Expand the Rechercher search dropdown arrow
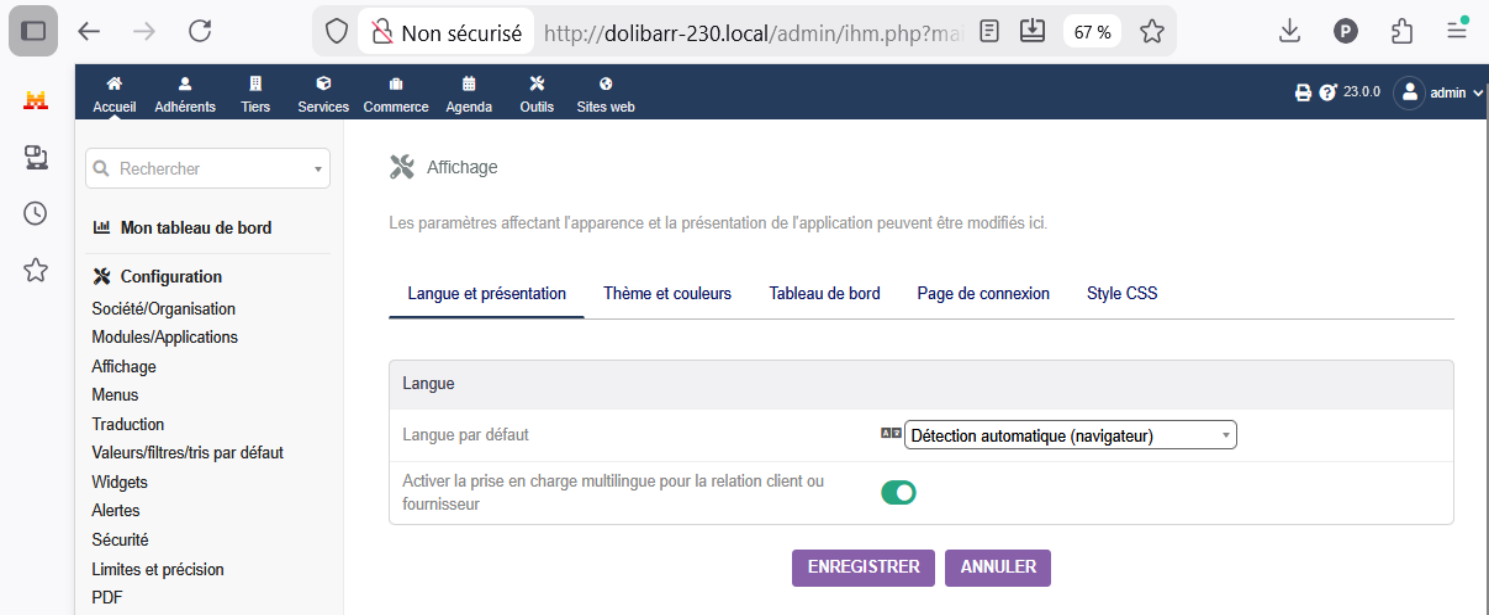 (x=318, y=169)
